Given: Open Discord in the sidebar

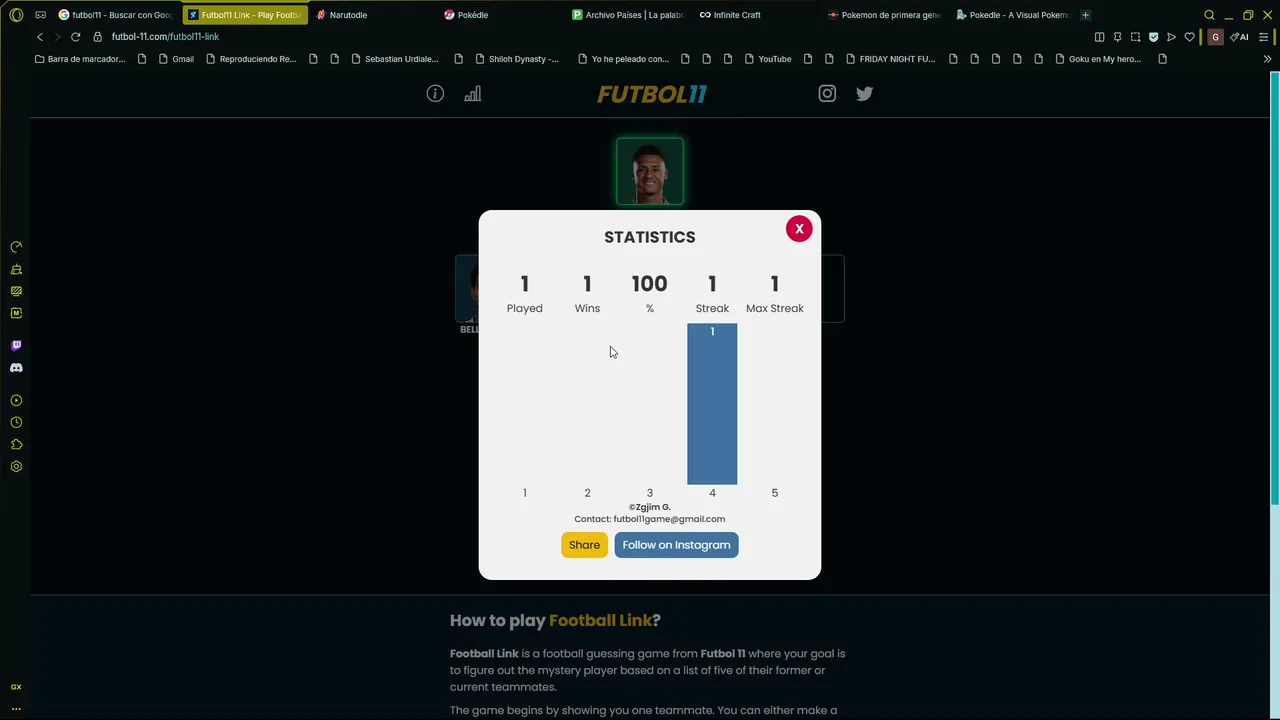Looking at the screenshot, I should coord(16,368).
